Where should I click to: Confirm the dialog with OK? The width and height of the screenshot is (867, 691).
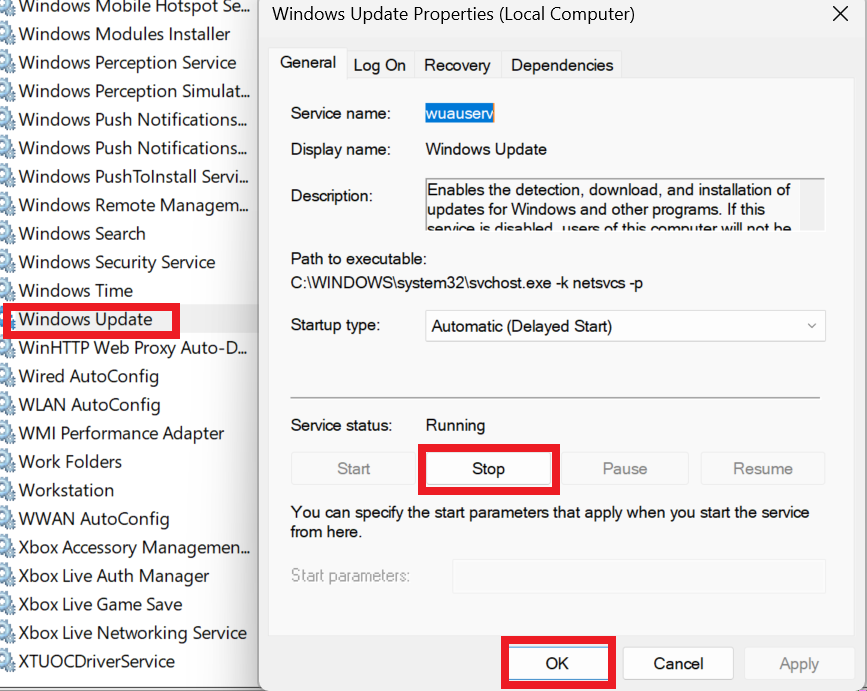click(557, 663)
